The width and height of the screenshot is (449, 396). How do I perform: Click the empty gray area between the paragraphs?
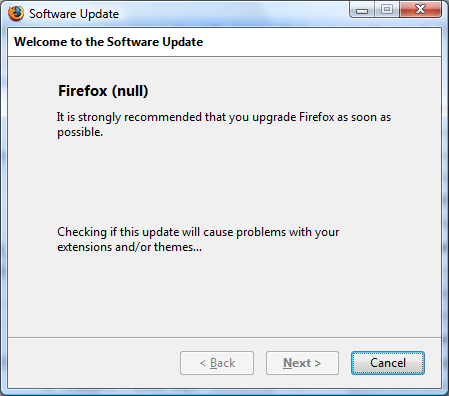pos(224,182)
